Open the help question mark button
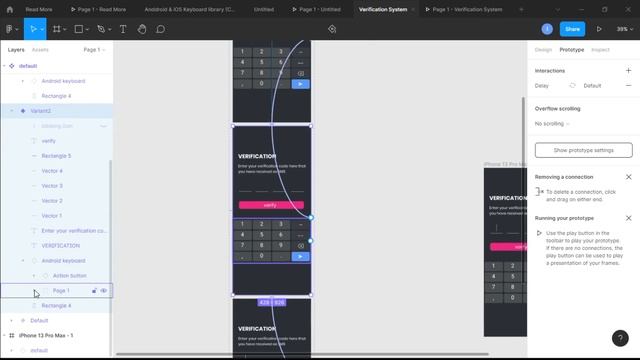640x360 pixels. 620,338
